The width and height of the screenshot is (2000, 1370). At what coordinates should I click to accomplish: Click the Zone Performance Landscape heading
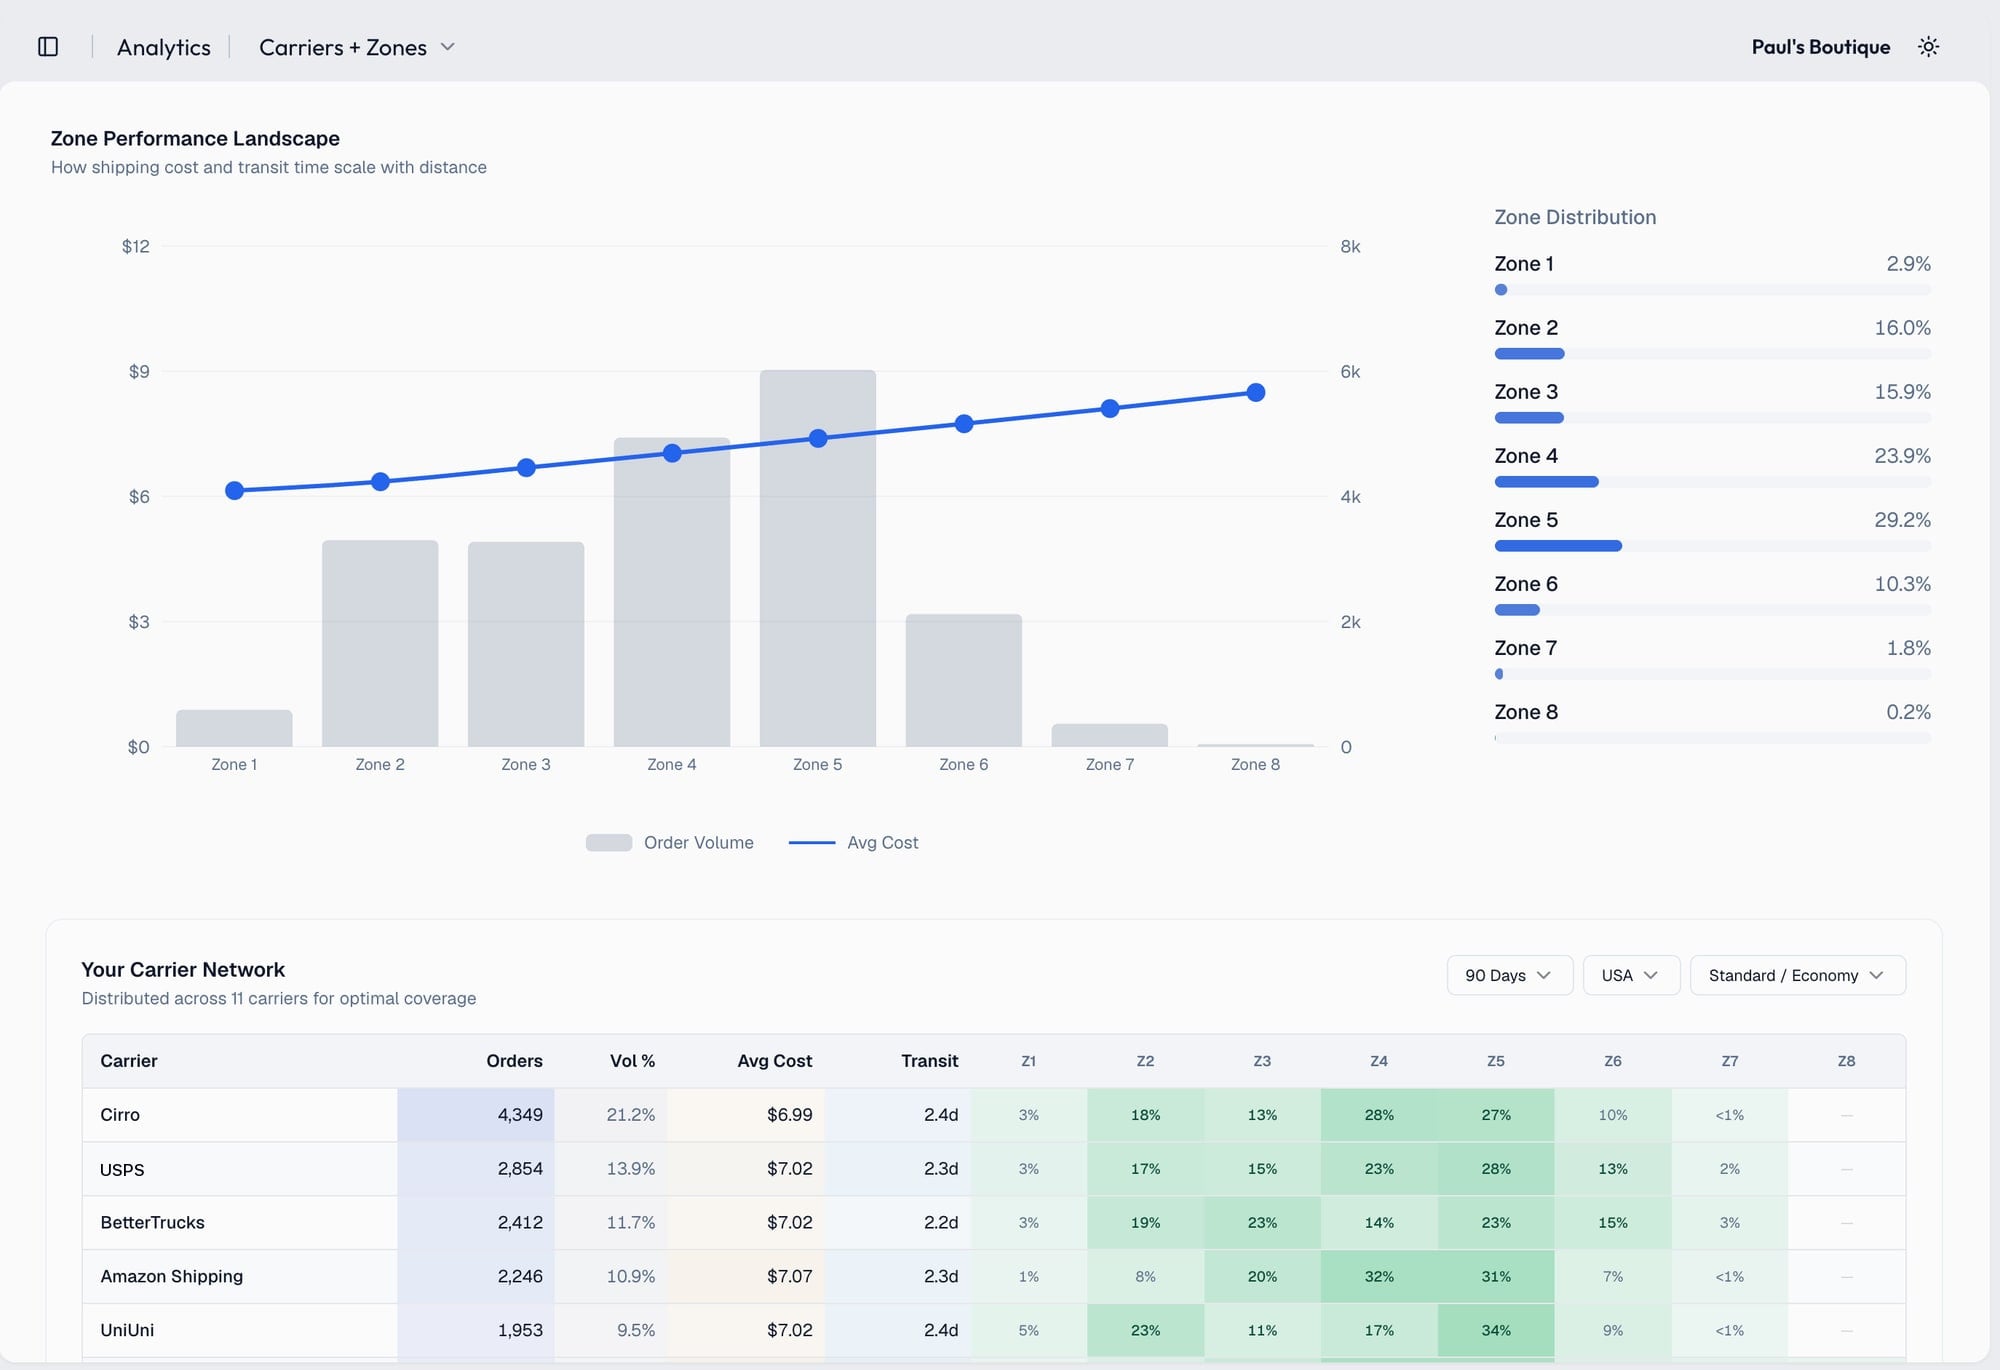[x=195, y=139]
